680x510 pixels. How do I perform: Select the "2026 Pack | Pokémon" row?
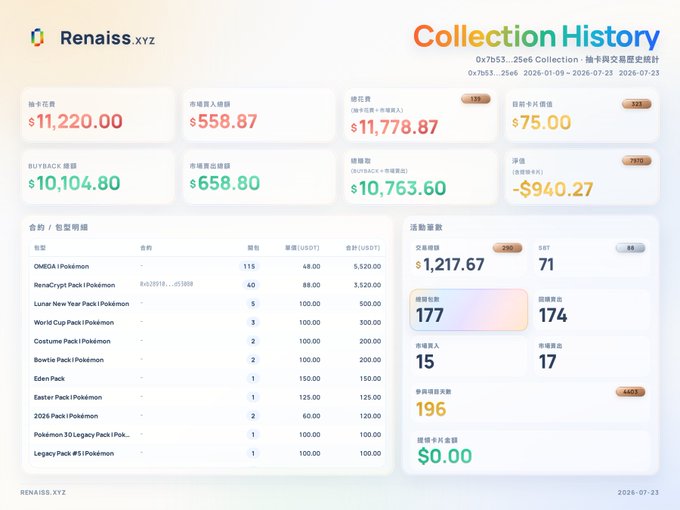pyautogui.click(x=207, y=415)
